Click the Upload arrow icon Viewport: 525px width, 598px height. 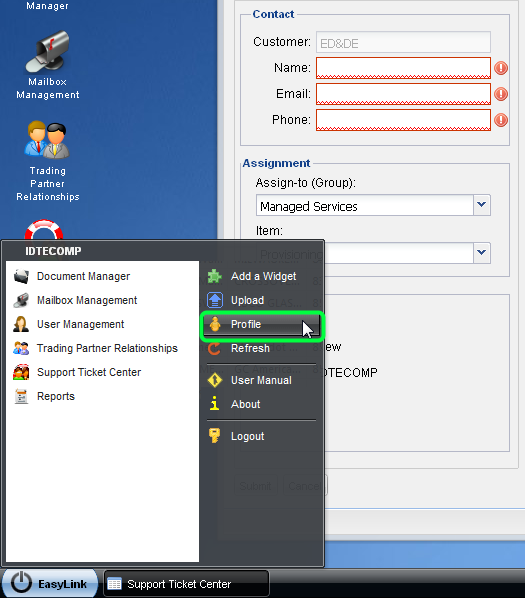point(215,300)
